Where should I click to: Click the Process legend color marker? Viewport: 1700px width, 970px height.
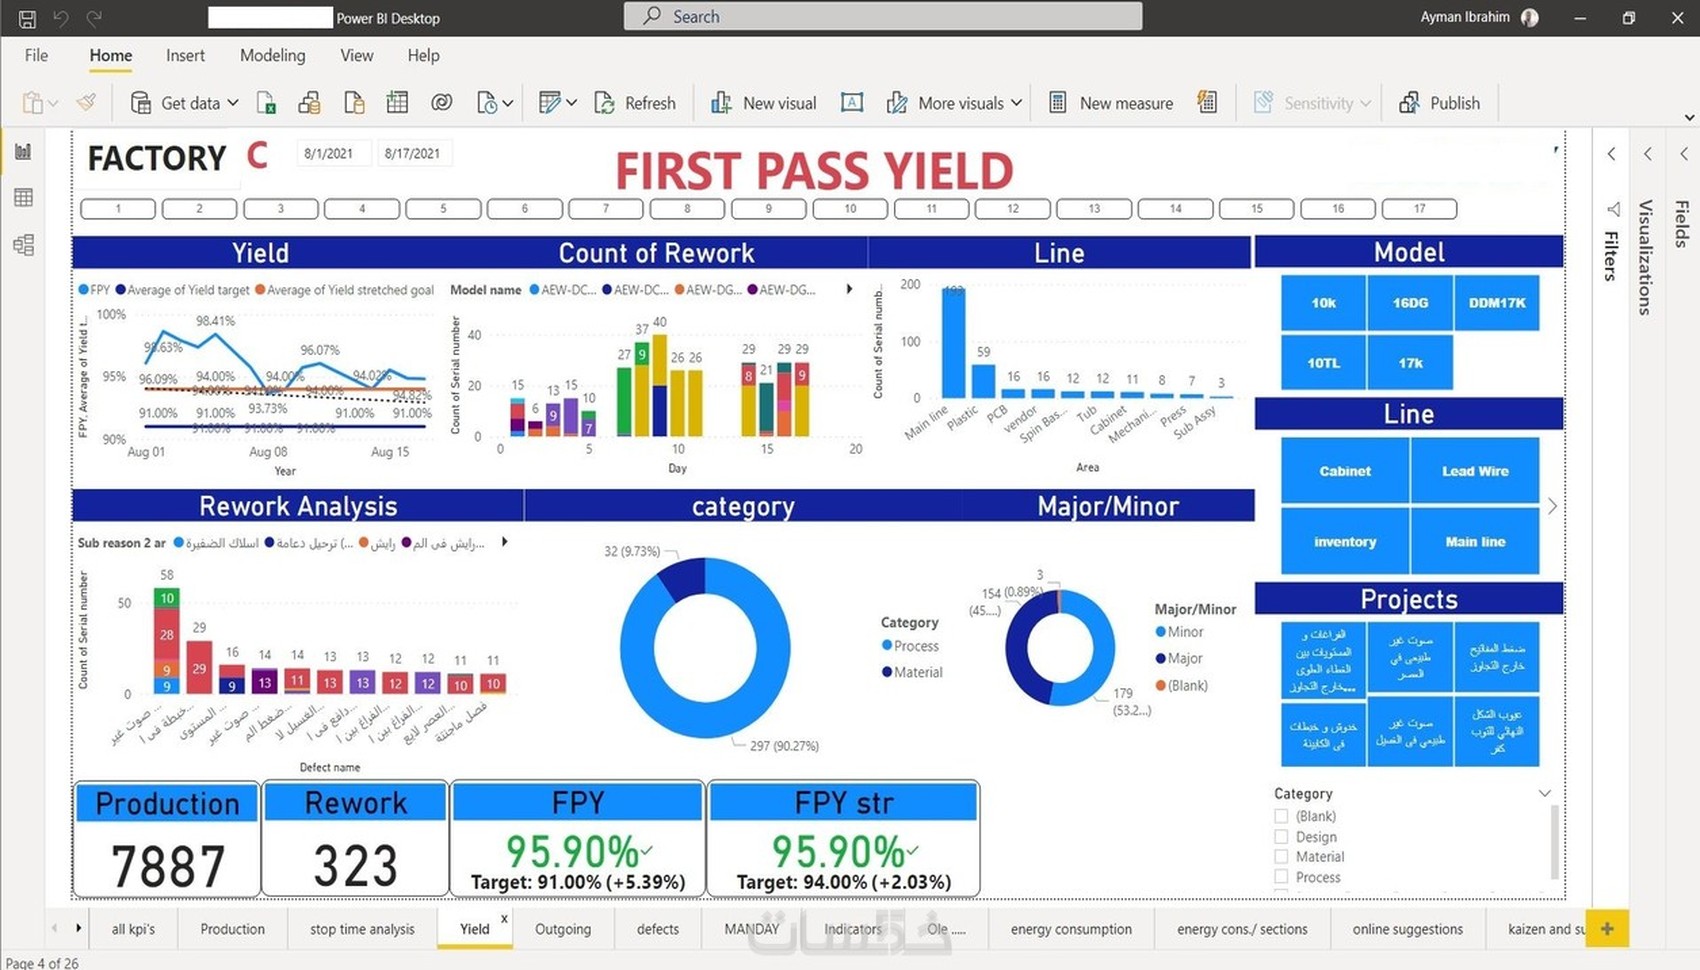tap(887, 646)
